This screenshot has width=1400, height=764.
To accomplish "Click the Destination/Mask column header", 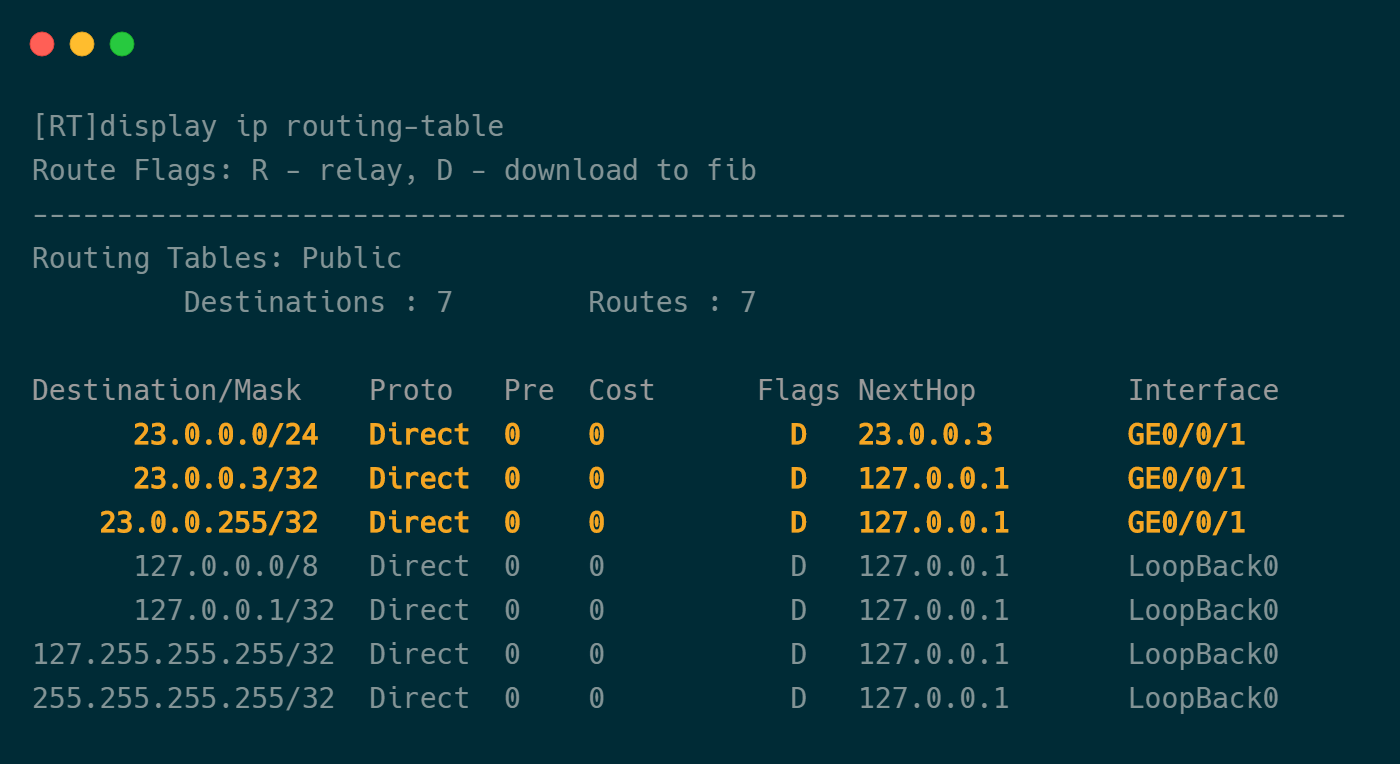I will 166,391.
